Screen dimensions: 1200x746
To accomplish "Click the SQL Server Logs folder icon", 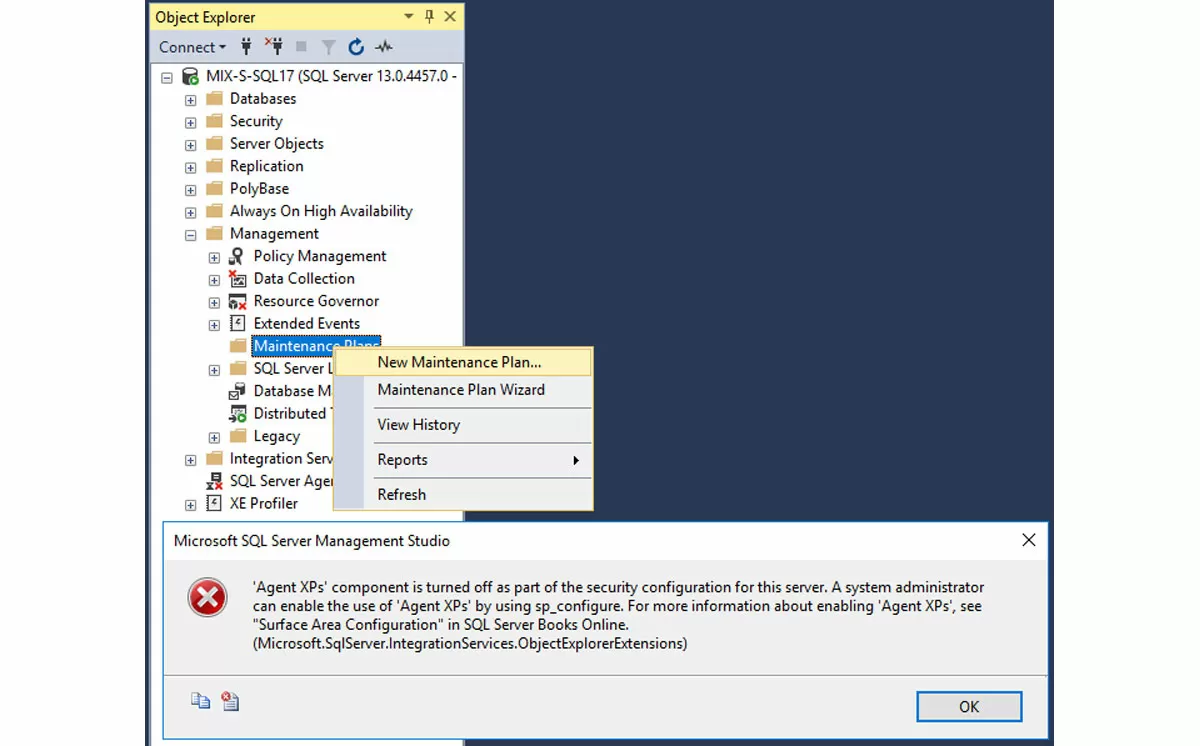I will 237,368.
